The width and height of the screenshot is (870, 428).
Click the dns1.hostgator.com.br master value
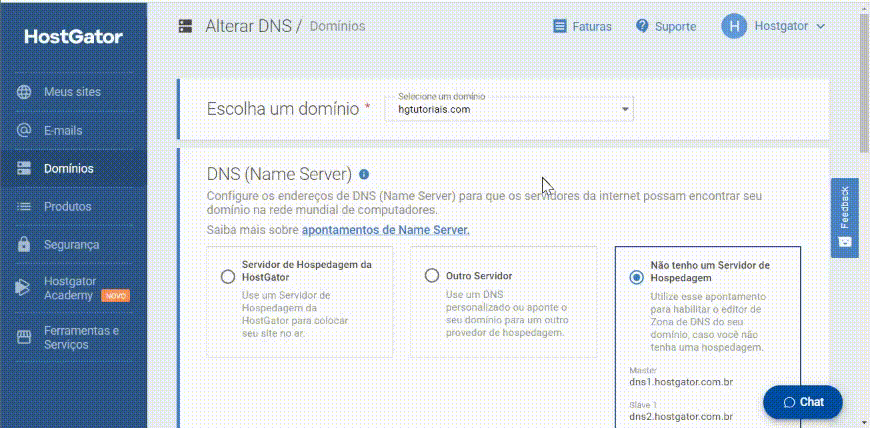(681, 382)
